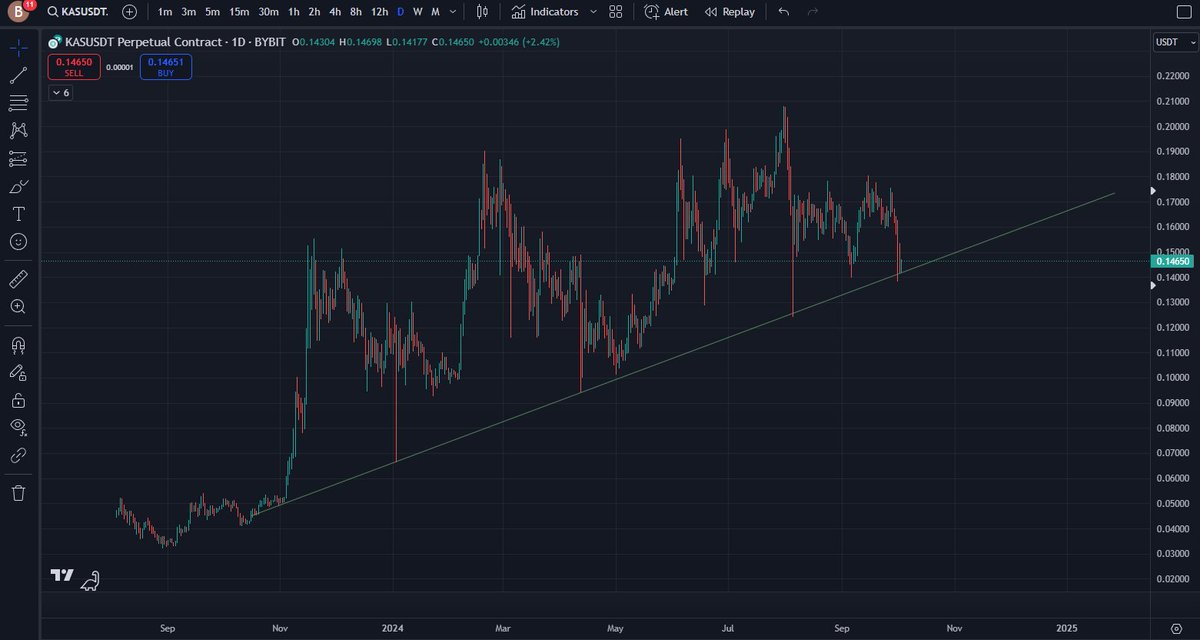Expand the collapsed indicators legend showing 6
The width and height of the screenshot is (1200, 640).
click(60, 92)
